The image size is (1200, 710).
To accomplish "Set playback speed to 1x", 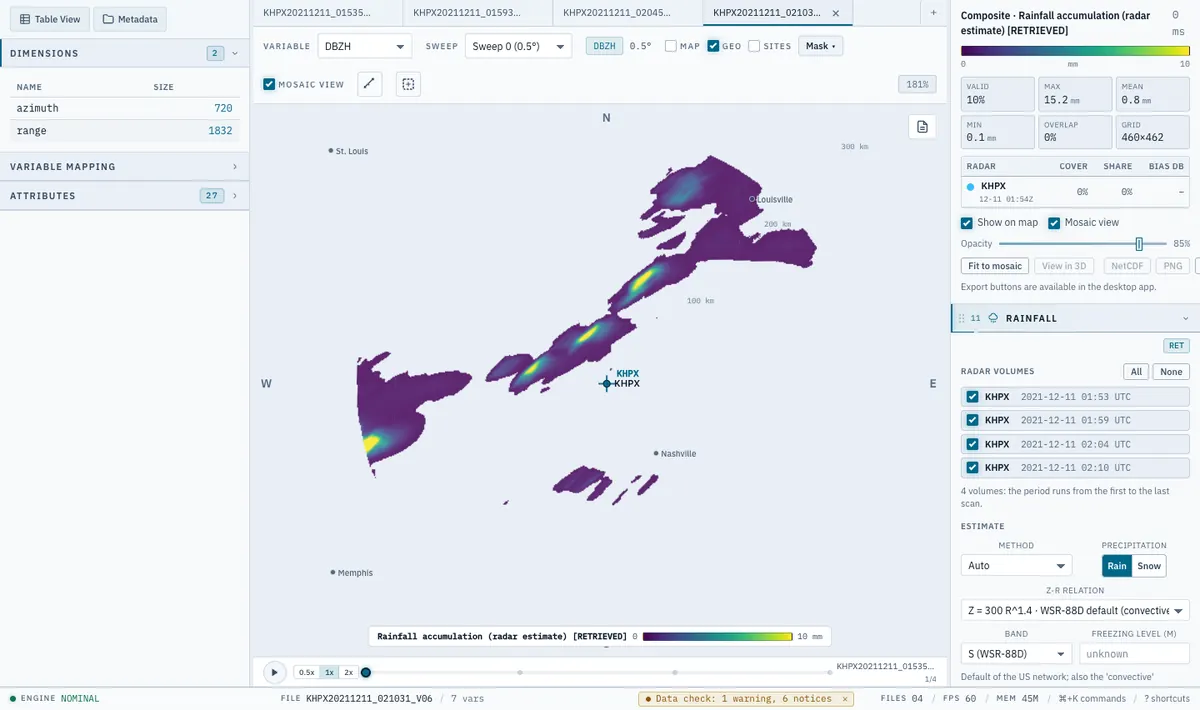I will point(329,673).
